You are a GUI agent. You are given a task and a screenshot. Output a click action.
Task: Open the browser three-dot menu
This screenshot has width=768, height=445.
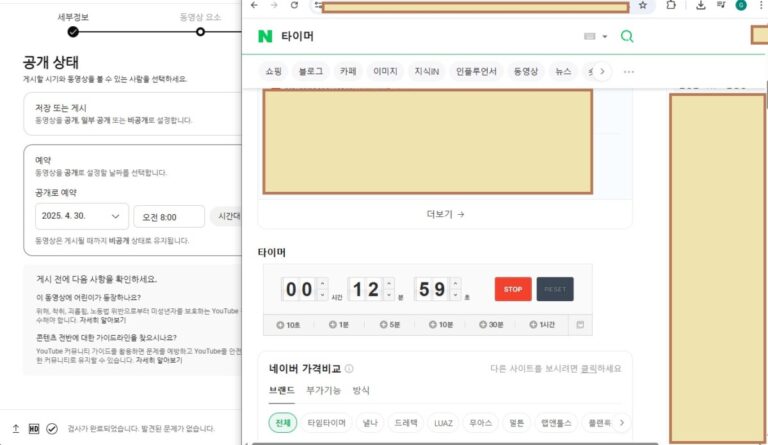(x=761, y=5)
